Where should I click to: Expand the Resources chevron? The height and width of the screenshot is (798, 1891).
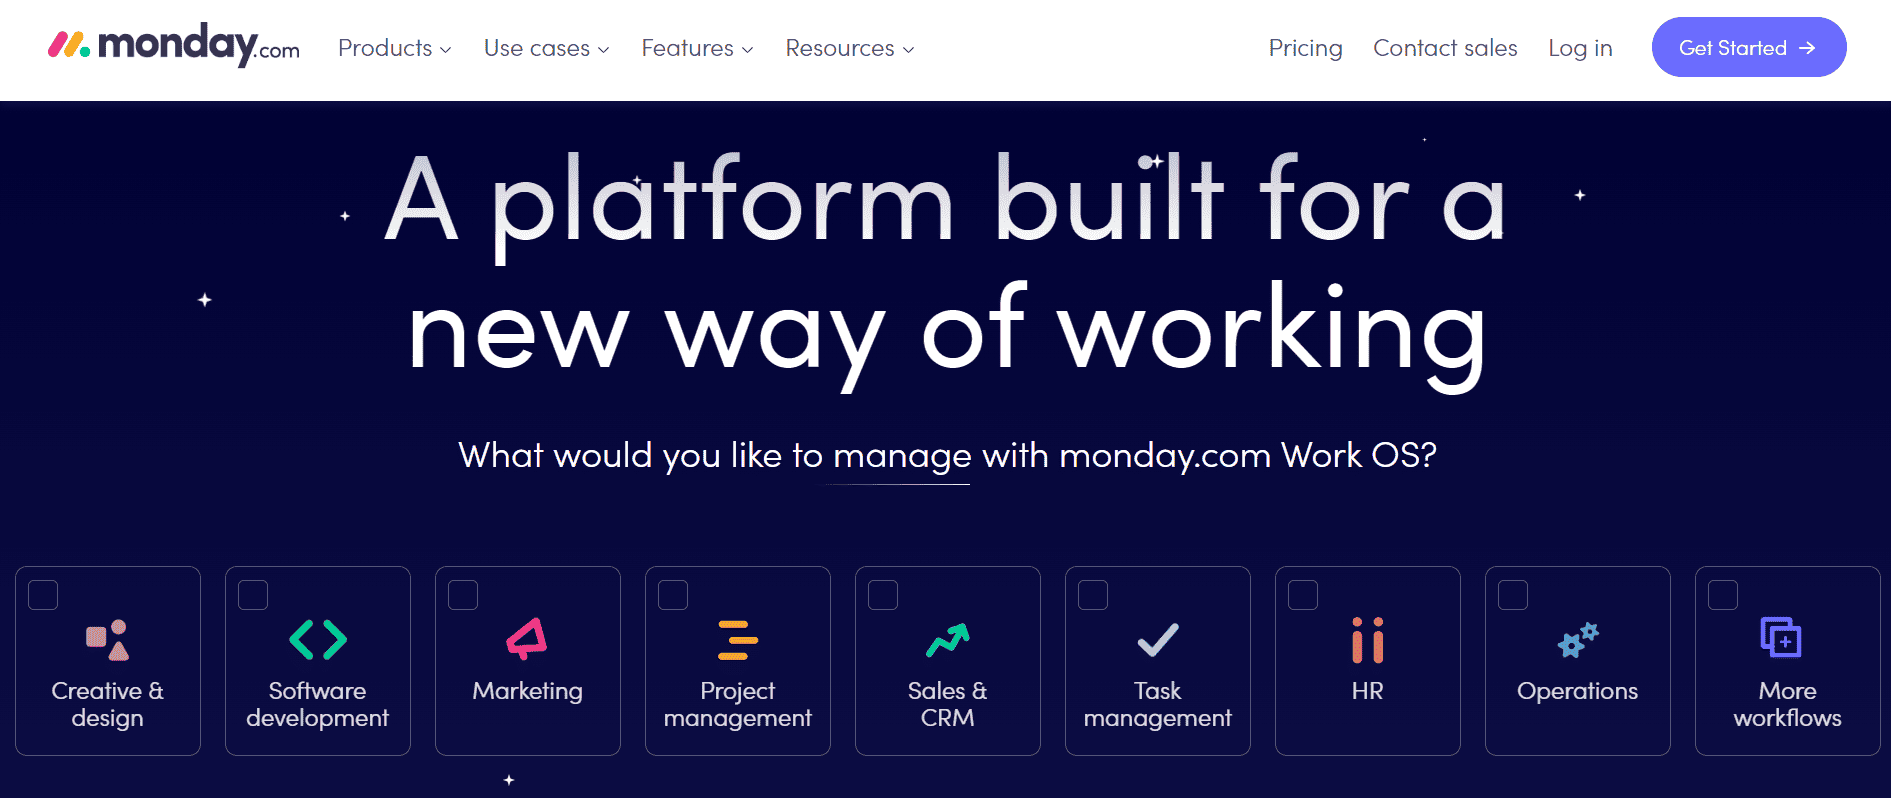tap(908, 50)
